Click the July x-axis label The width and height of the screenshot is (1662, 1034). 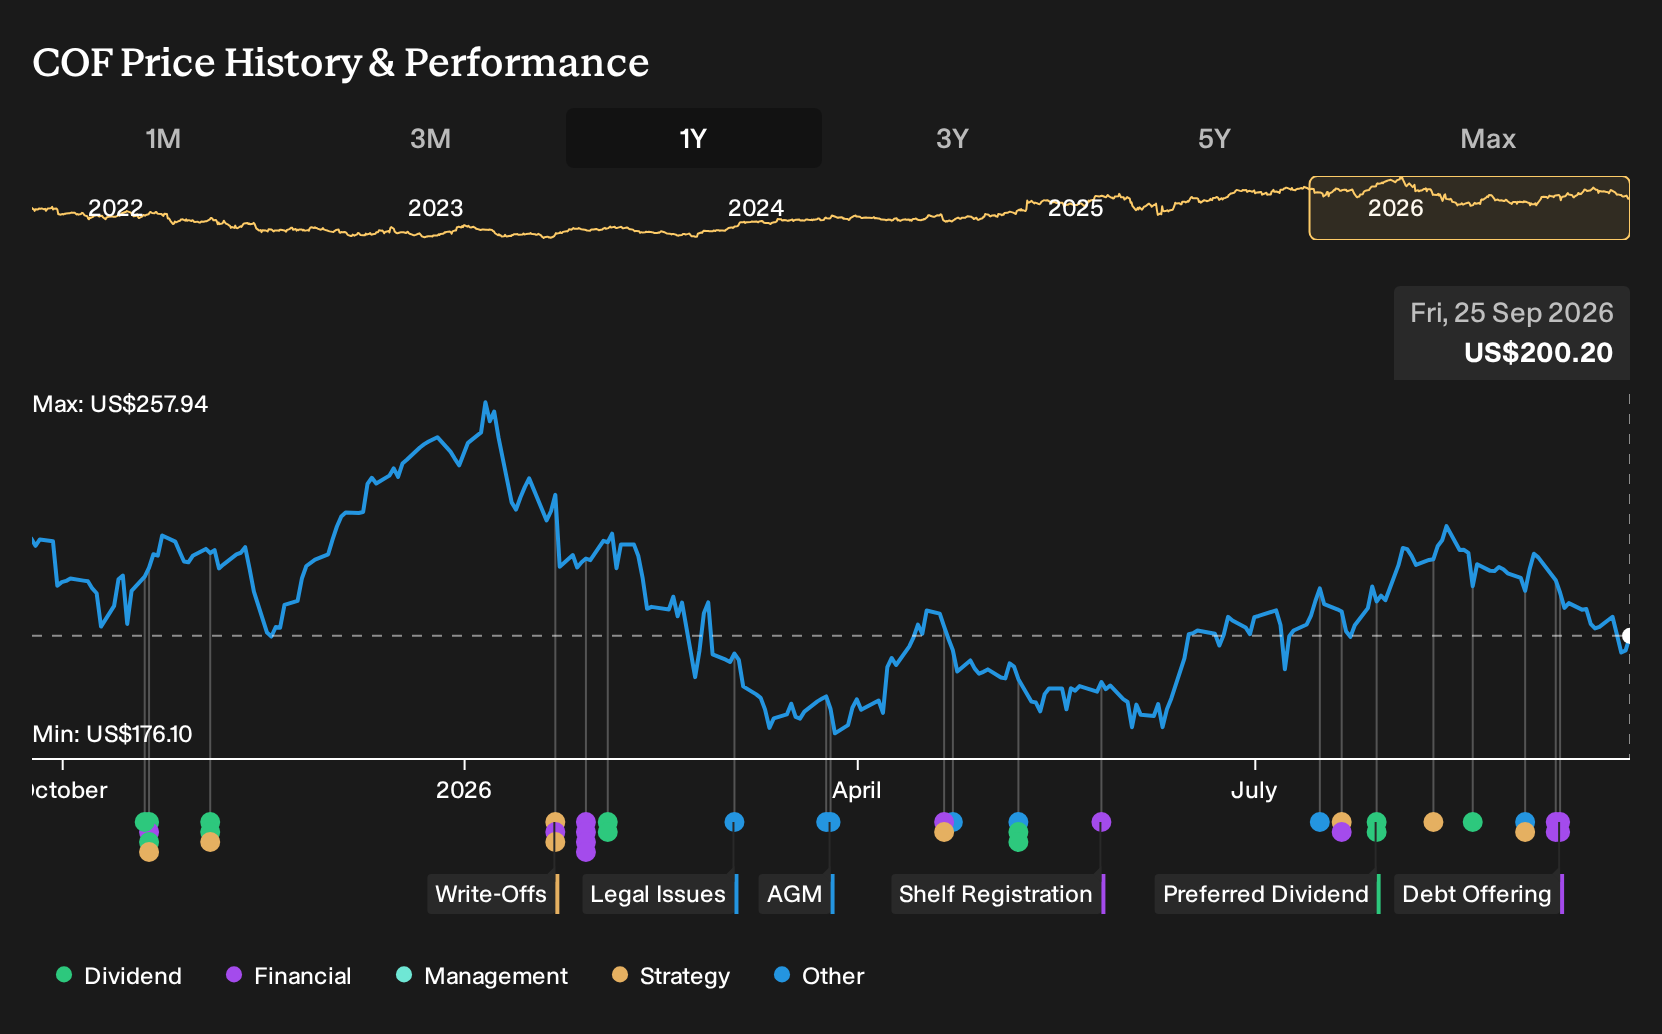[1254, 790]
